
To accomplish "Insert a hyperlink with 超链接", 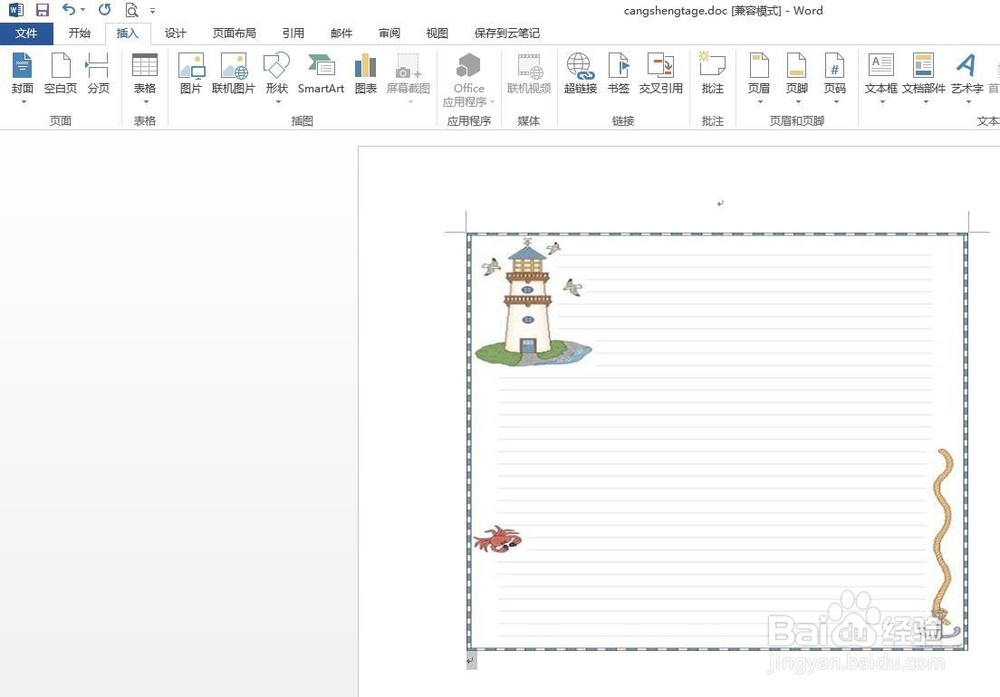I will [580, 73].
